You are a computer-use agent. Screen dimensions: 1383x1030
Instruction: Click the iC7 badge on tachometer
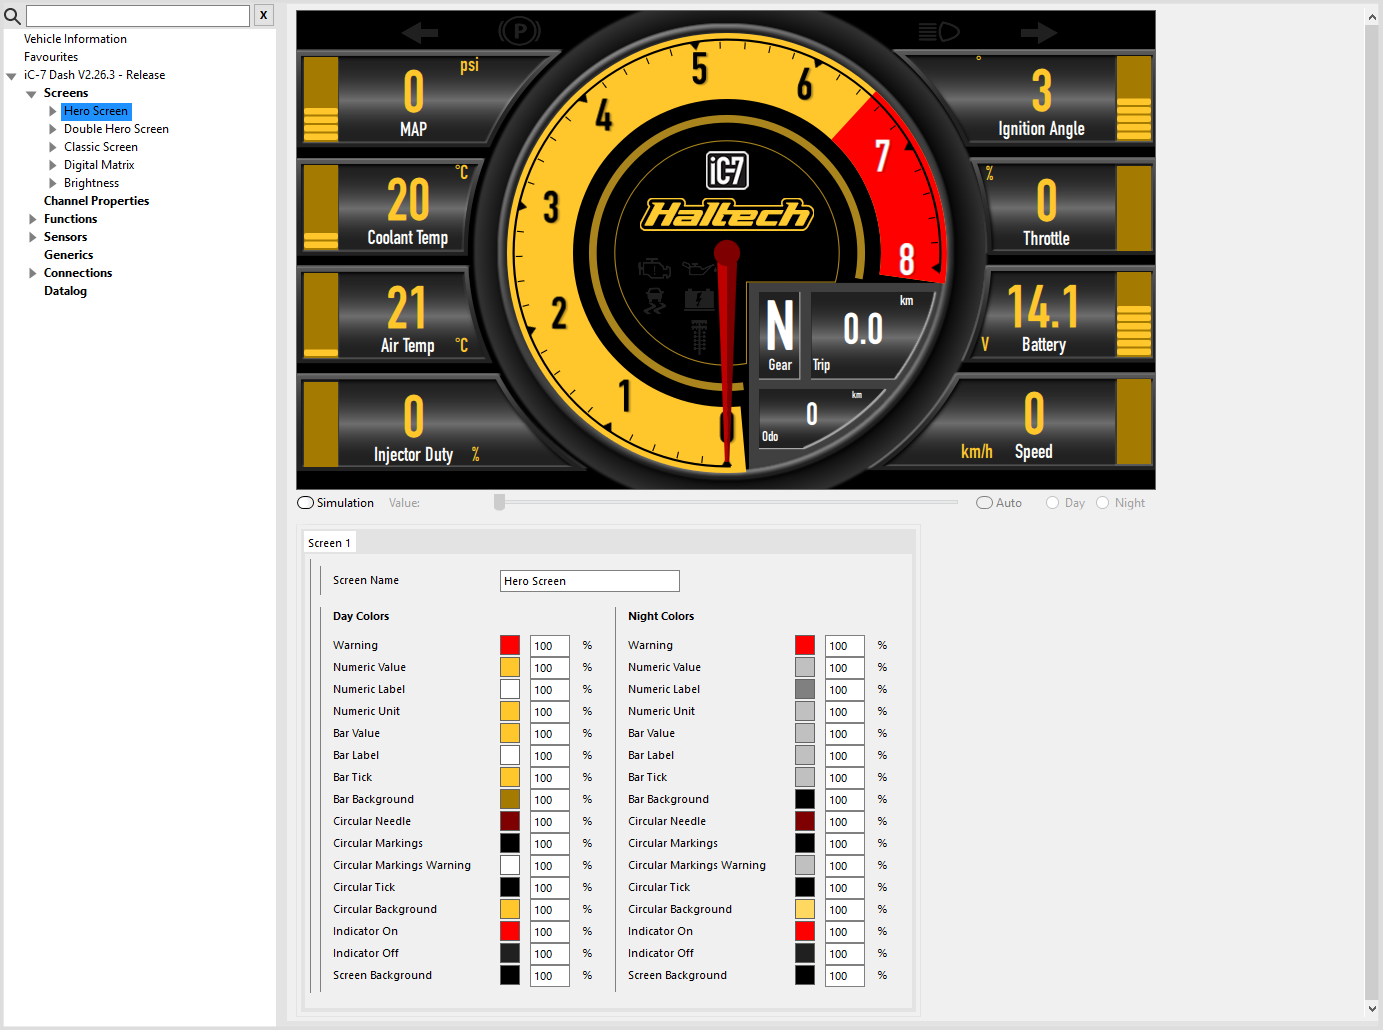[727, 170]
